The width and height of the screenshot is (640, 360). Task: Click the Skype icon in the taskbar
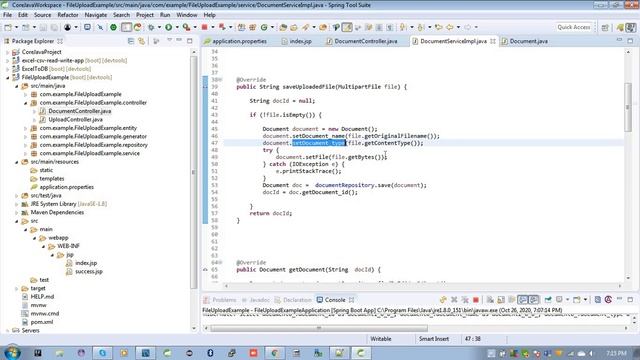coord(102,353)
